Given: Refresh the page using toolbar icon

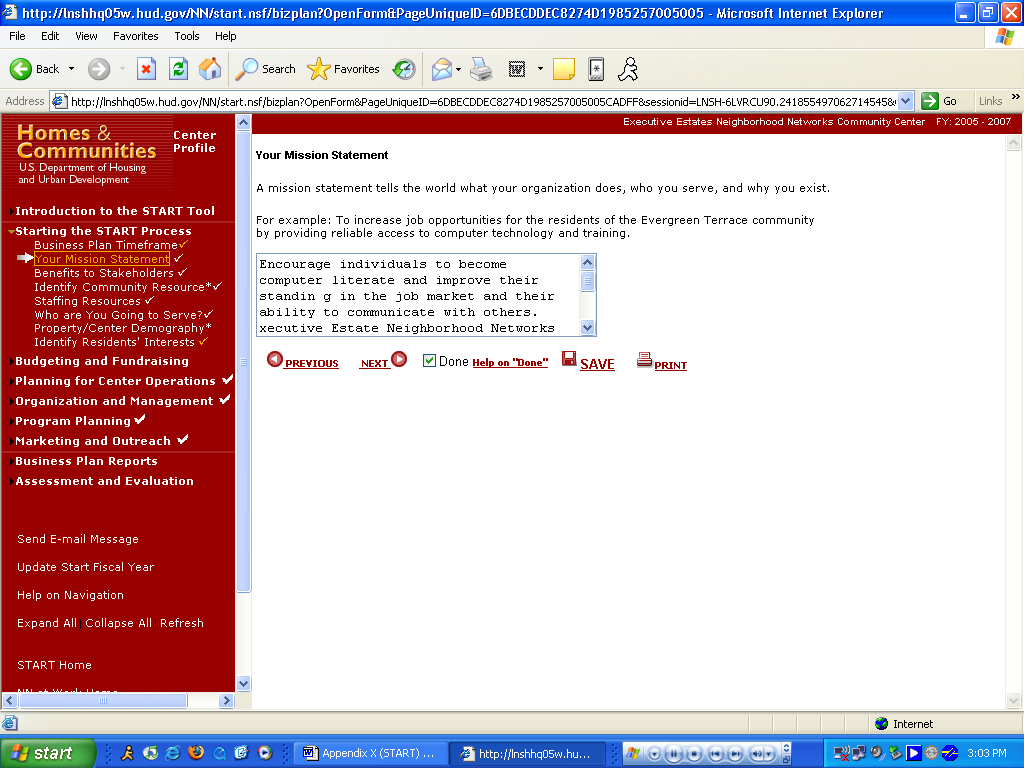Looking at the screenshot, I should tap(178, 69).
